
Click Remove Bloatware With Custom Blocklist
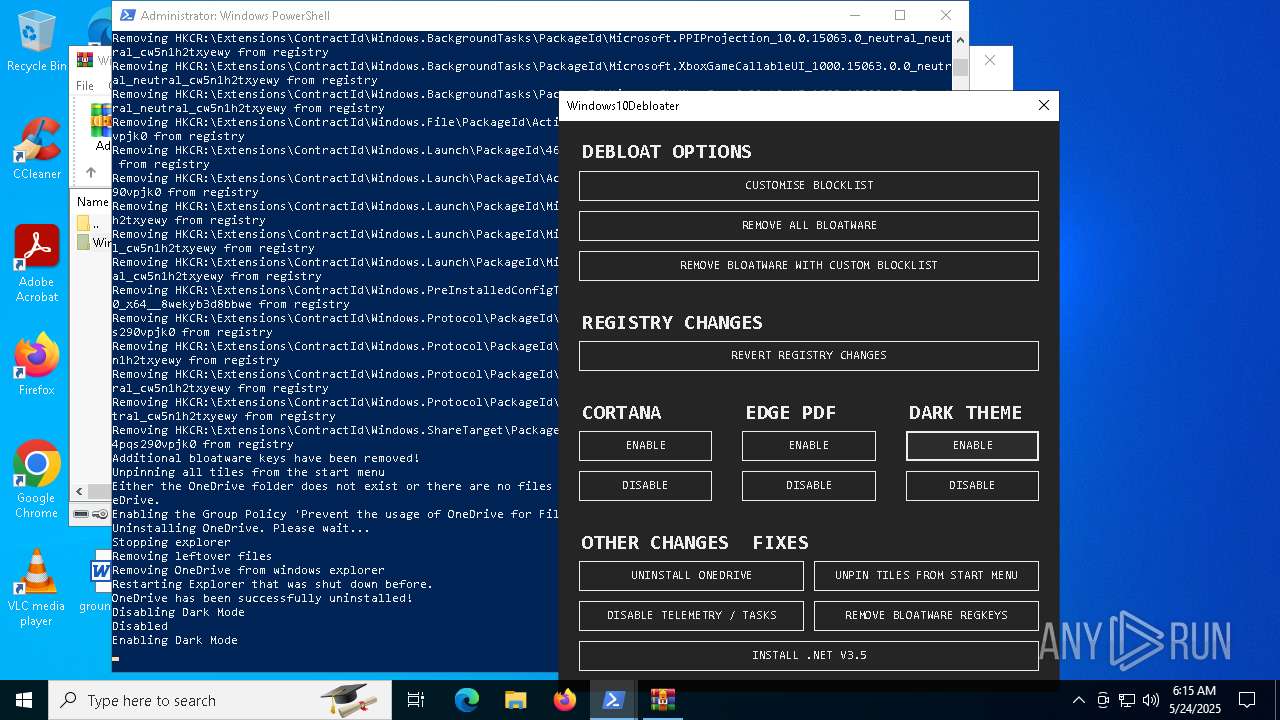pyautogui.click(x=809, y=266)
